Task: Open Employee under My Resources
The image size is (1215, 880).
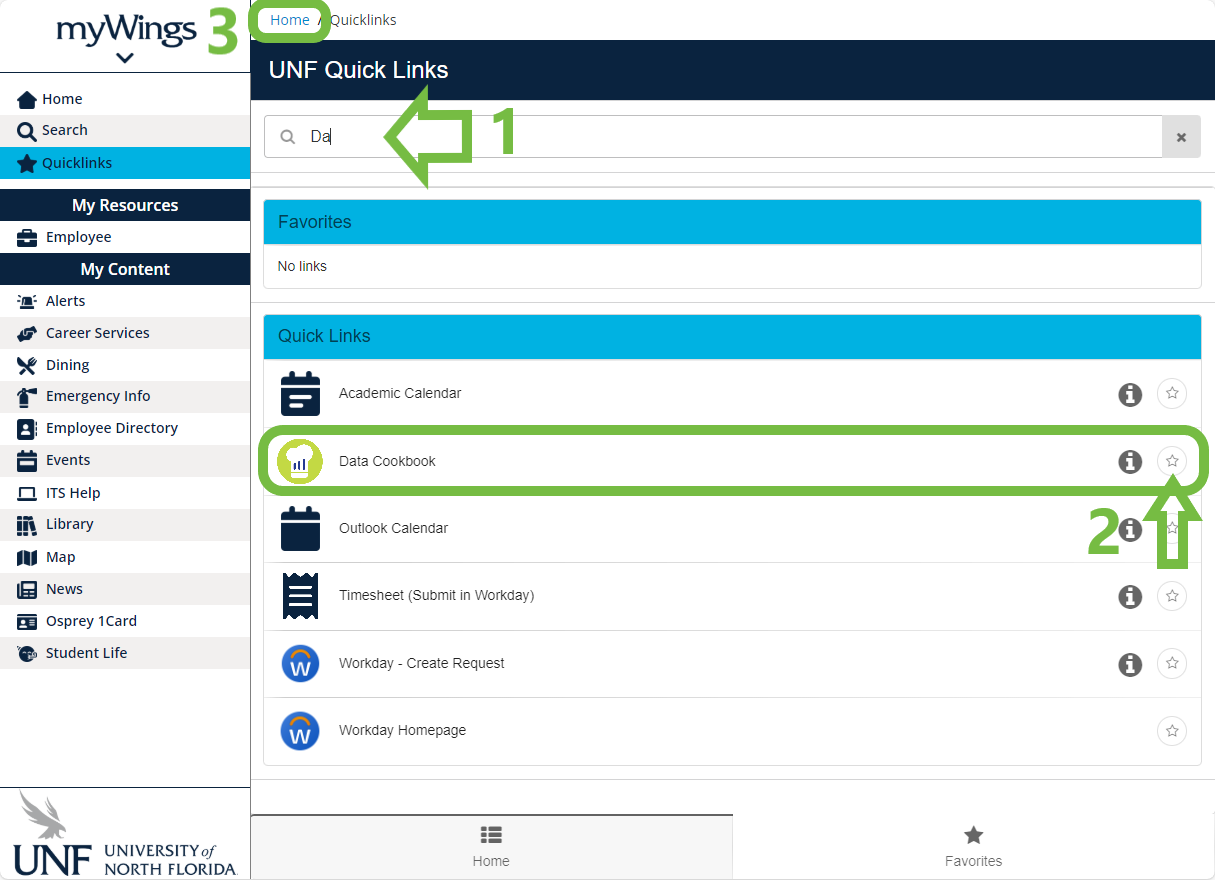Action: click(x=125, y=237)
